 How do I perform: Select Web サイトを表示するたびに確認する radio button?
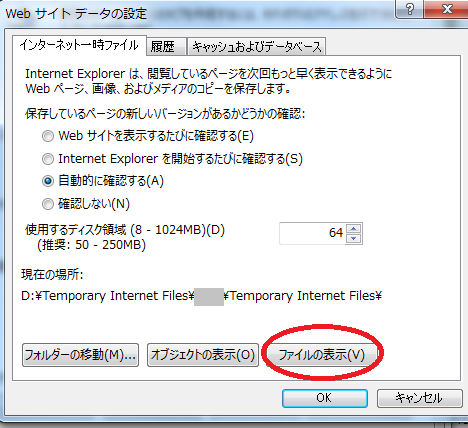(x=48, y=136)
